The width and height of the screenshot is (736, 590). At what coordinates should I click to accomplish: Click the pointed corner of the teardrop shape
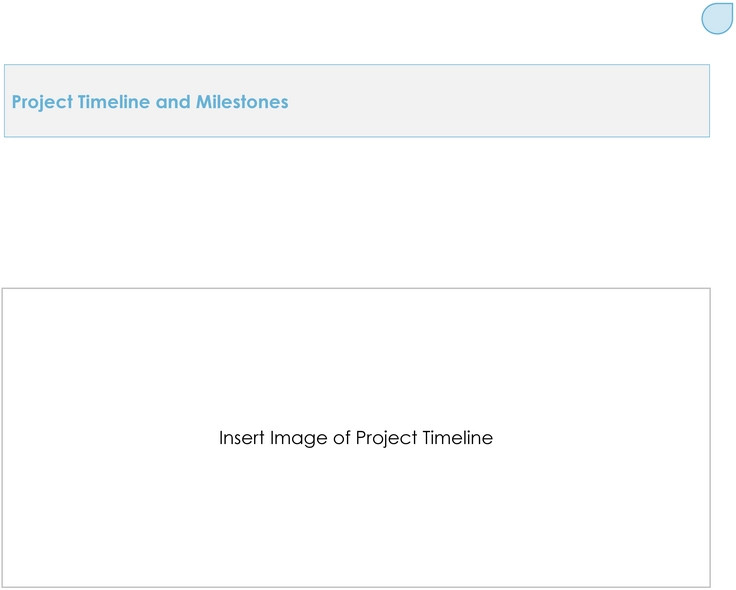coord(731,5)
